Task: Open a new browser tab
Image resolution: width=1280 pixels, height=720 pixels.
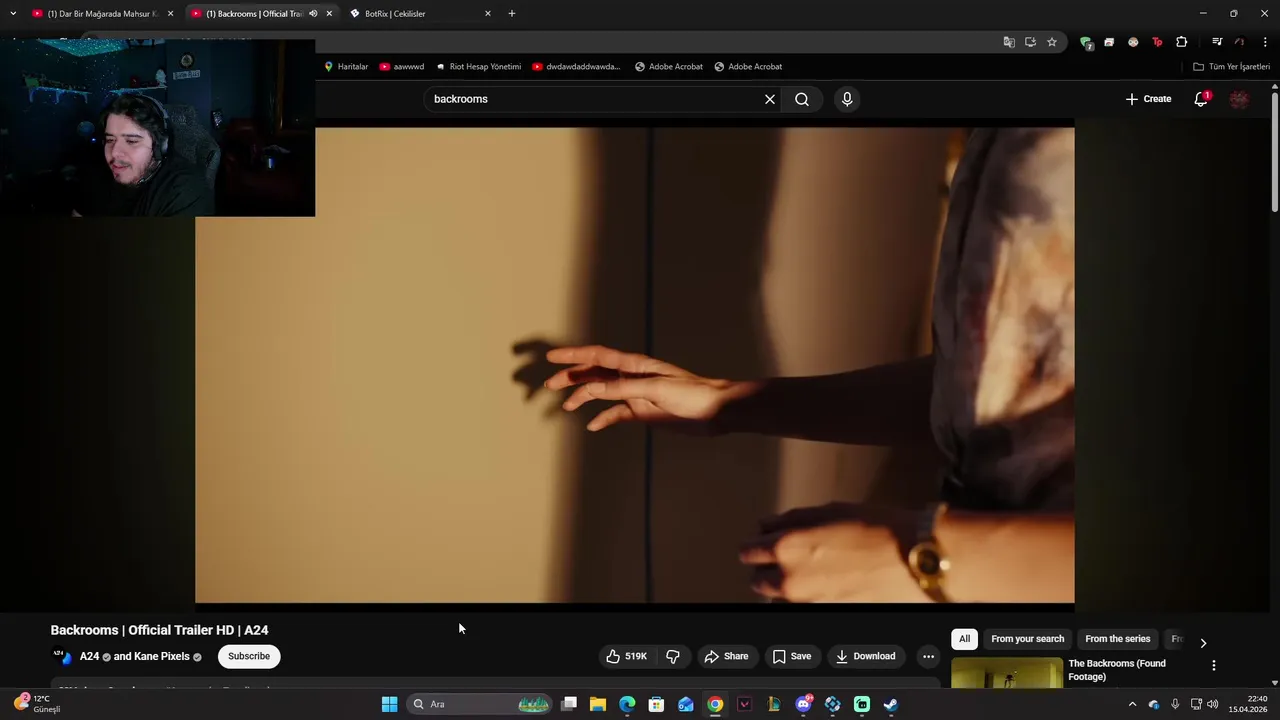Action: pos(512,13)
